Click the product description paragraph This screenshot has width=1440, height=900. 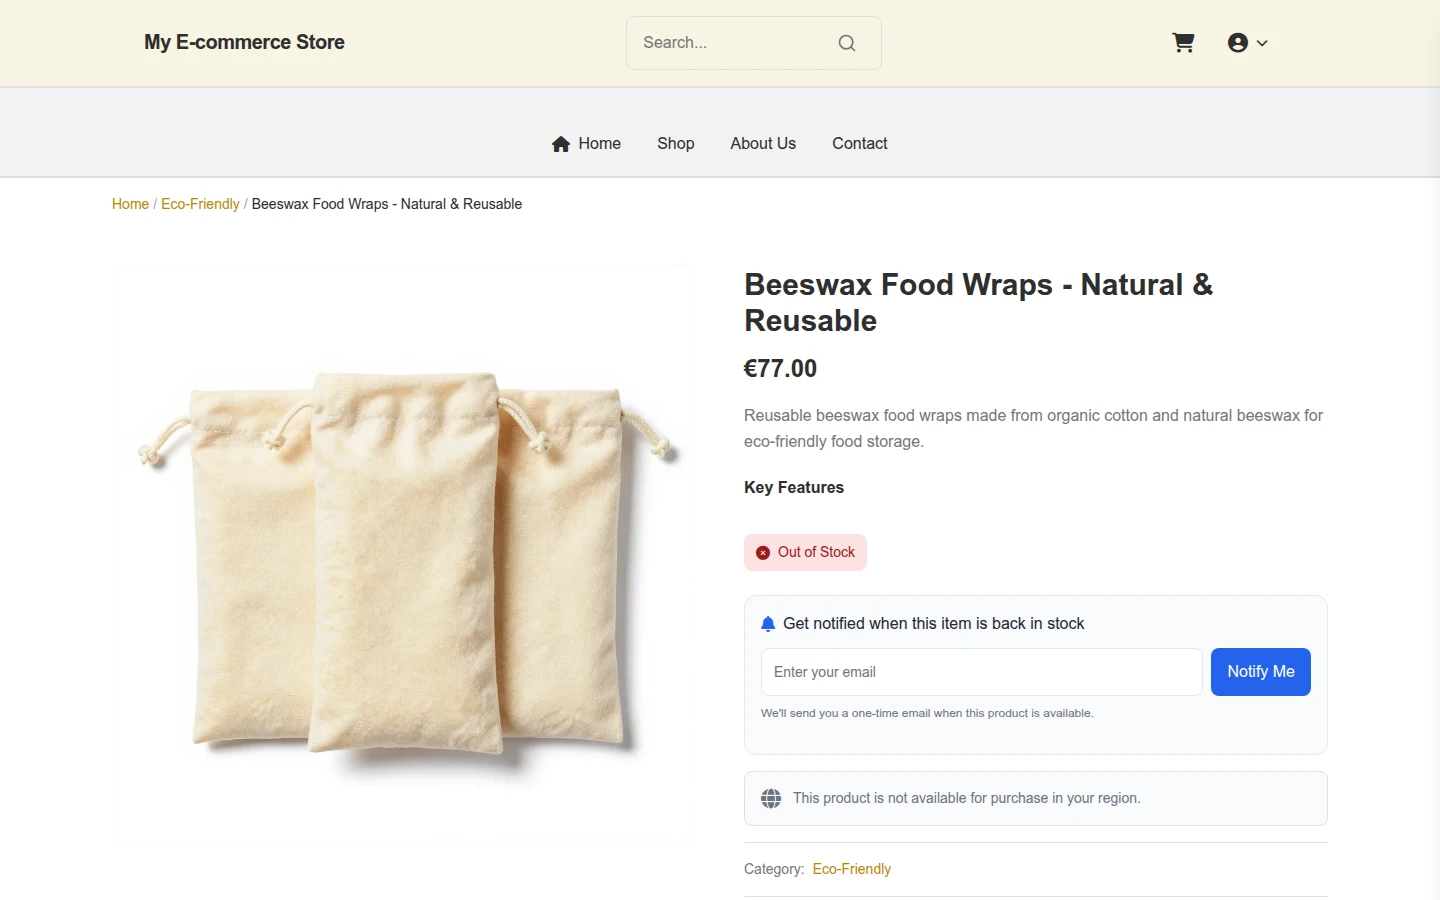pos(1034,428)
